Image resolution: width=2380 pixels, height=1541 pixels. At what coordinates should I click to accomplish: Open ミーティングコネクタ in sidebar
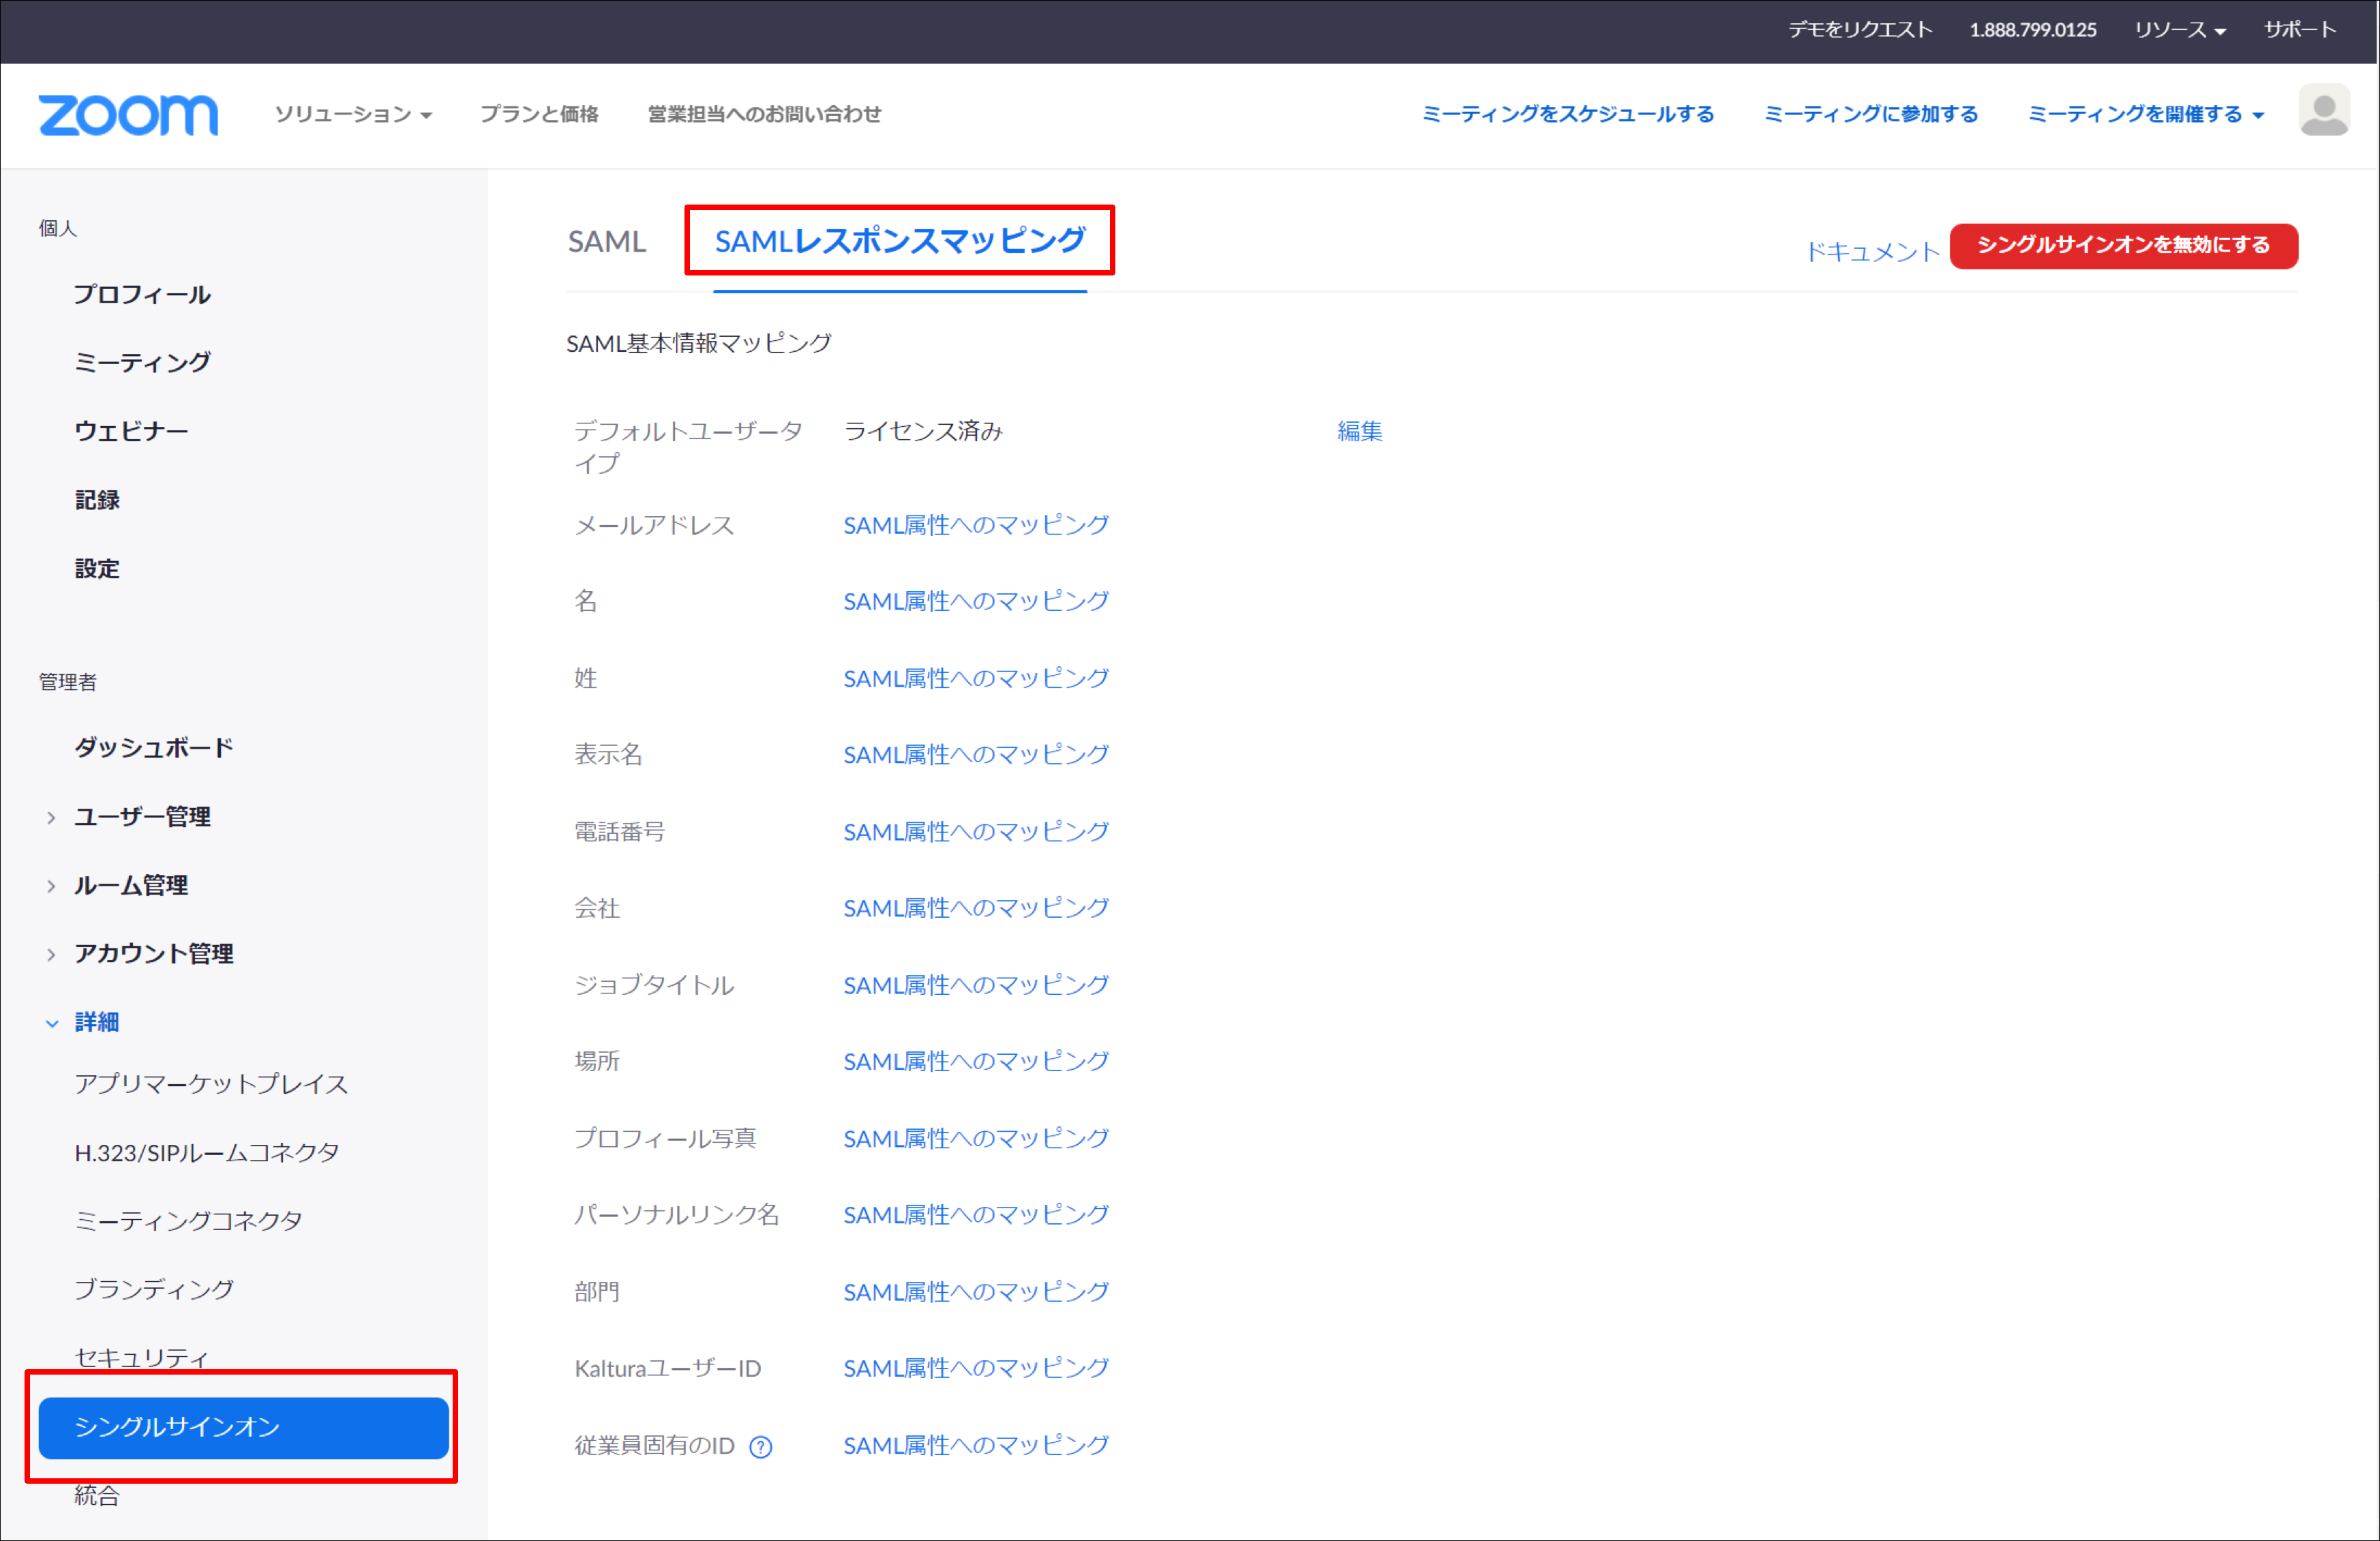point(188,1221)
